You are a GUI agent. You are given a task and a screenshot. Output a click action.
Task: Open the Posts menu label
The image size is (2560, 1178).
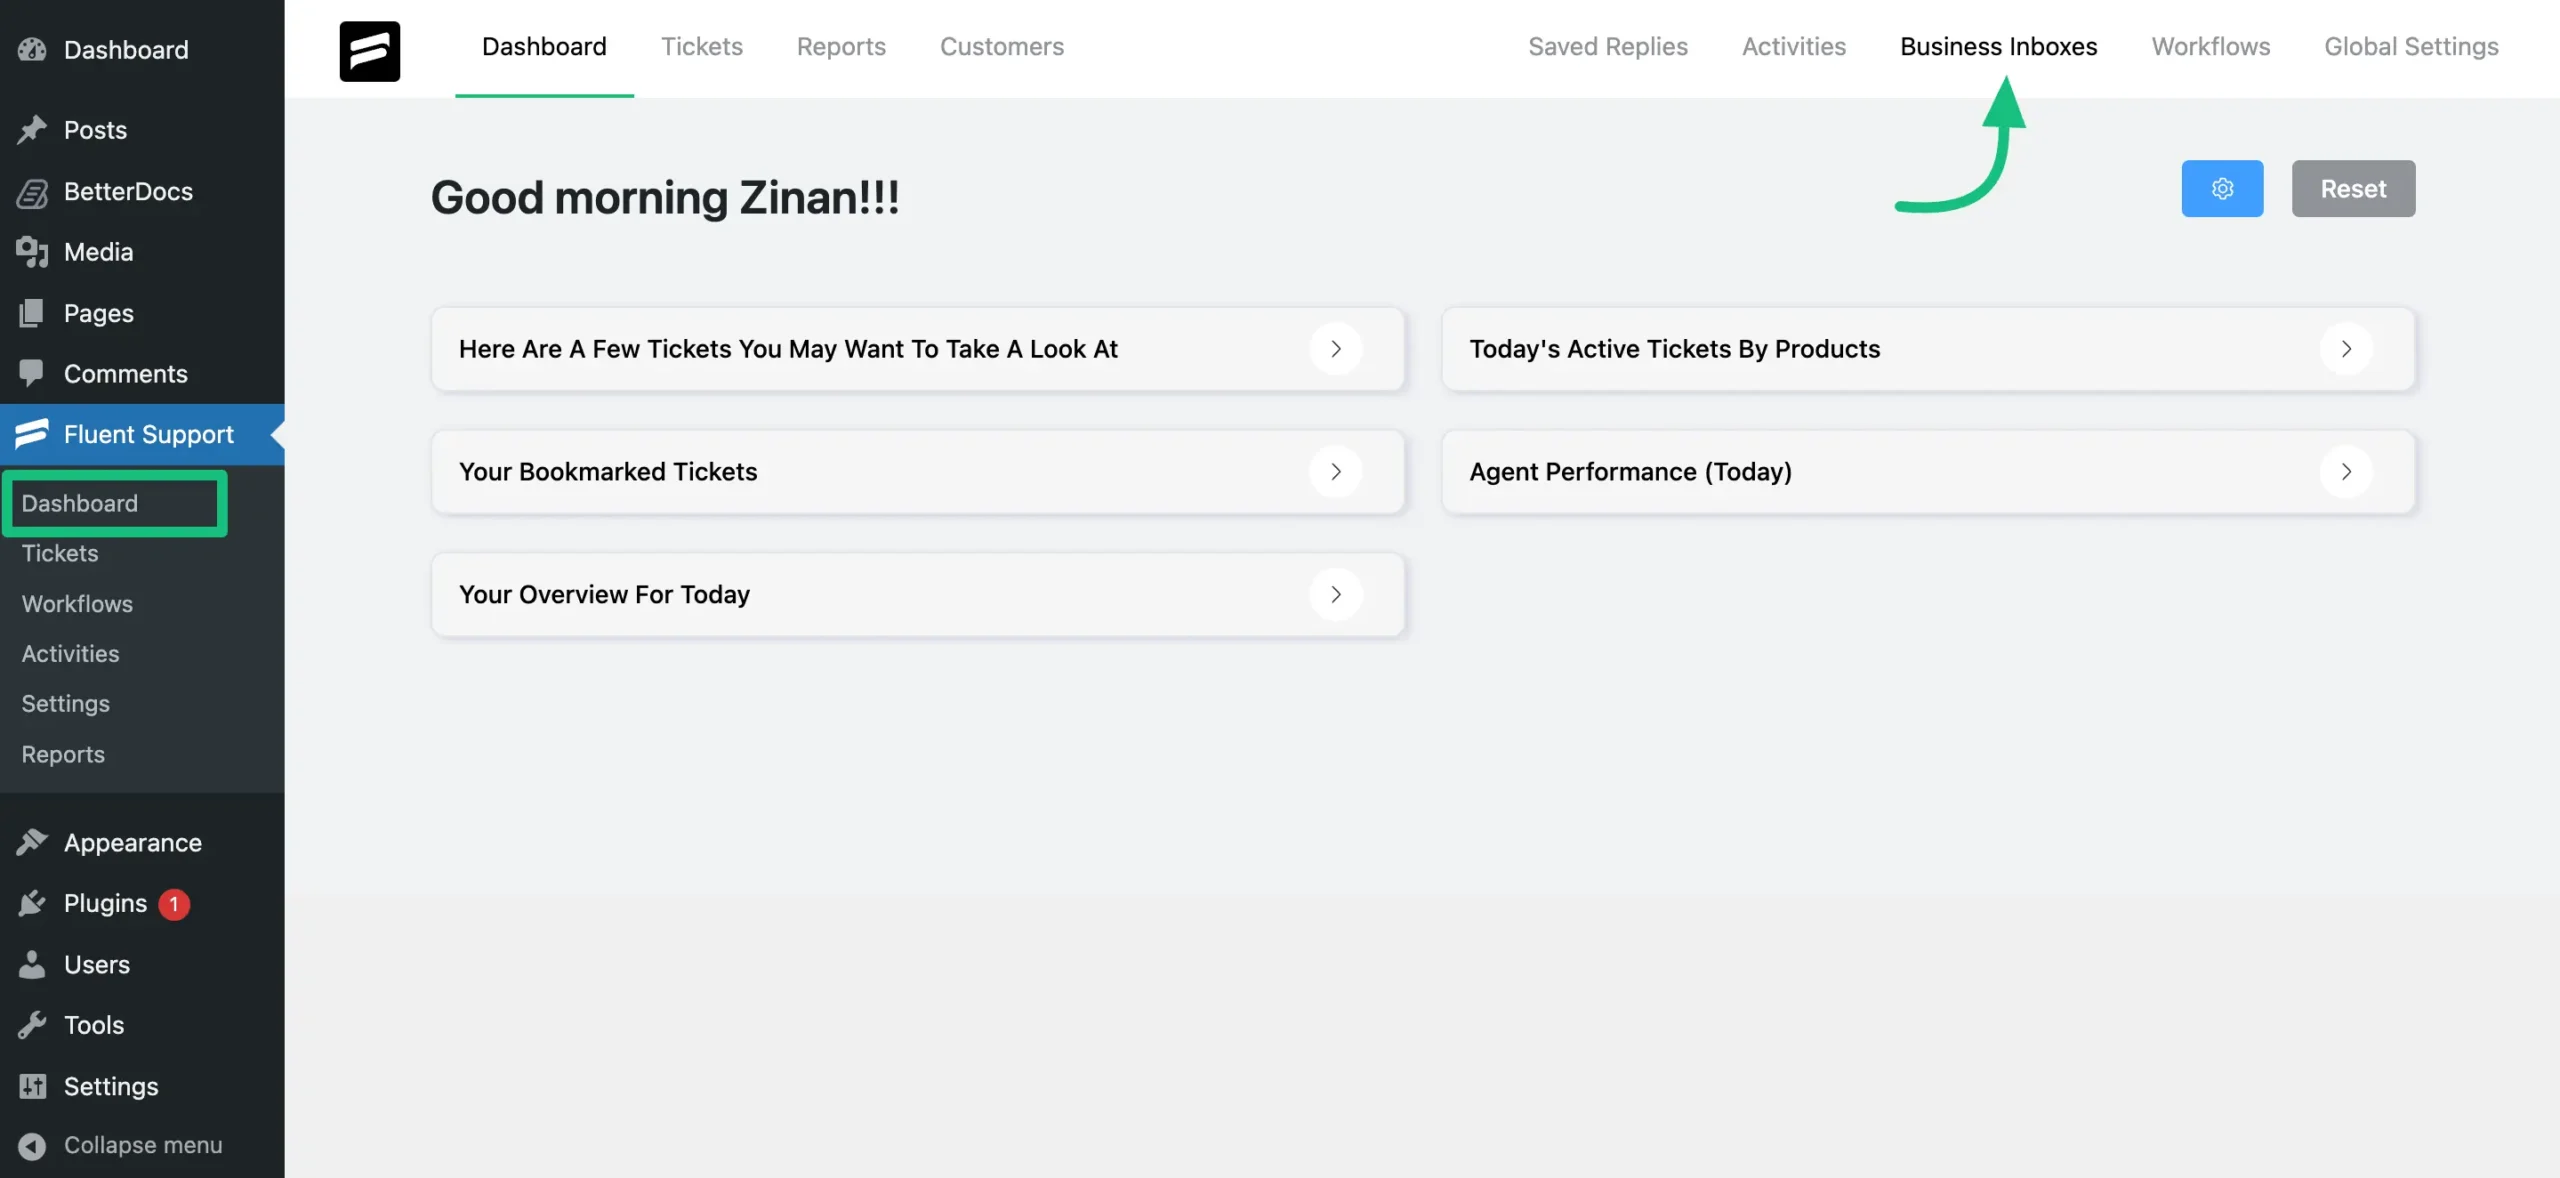pos(95,129)
